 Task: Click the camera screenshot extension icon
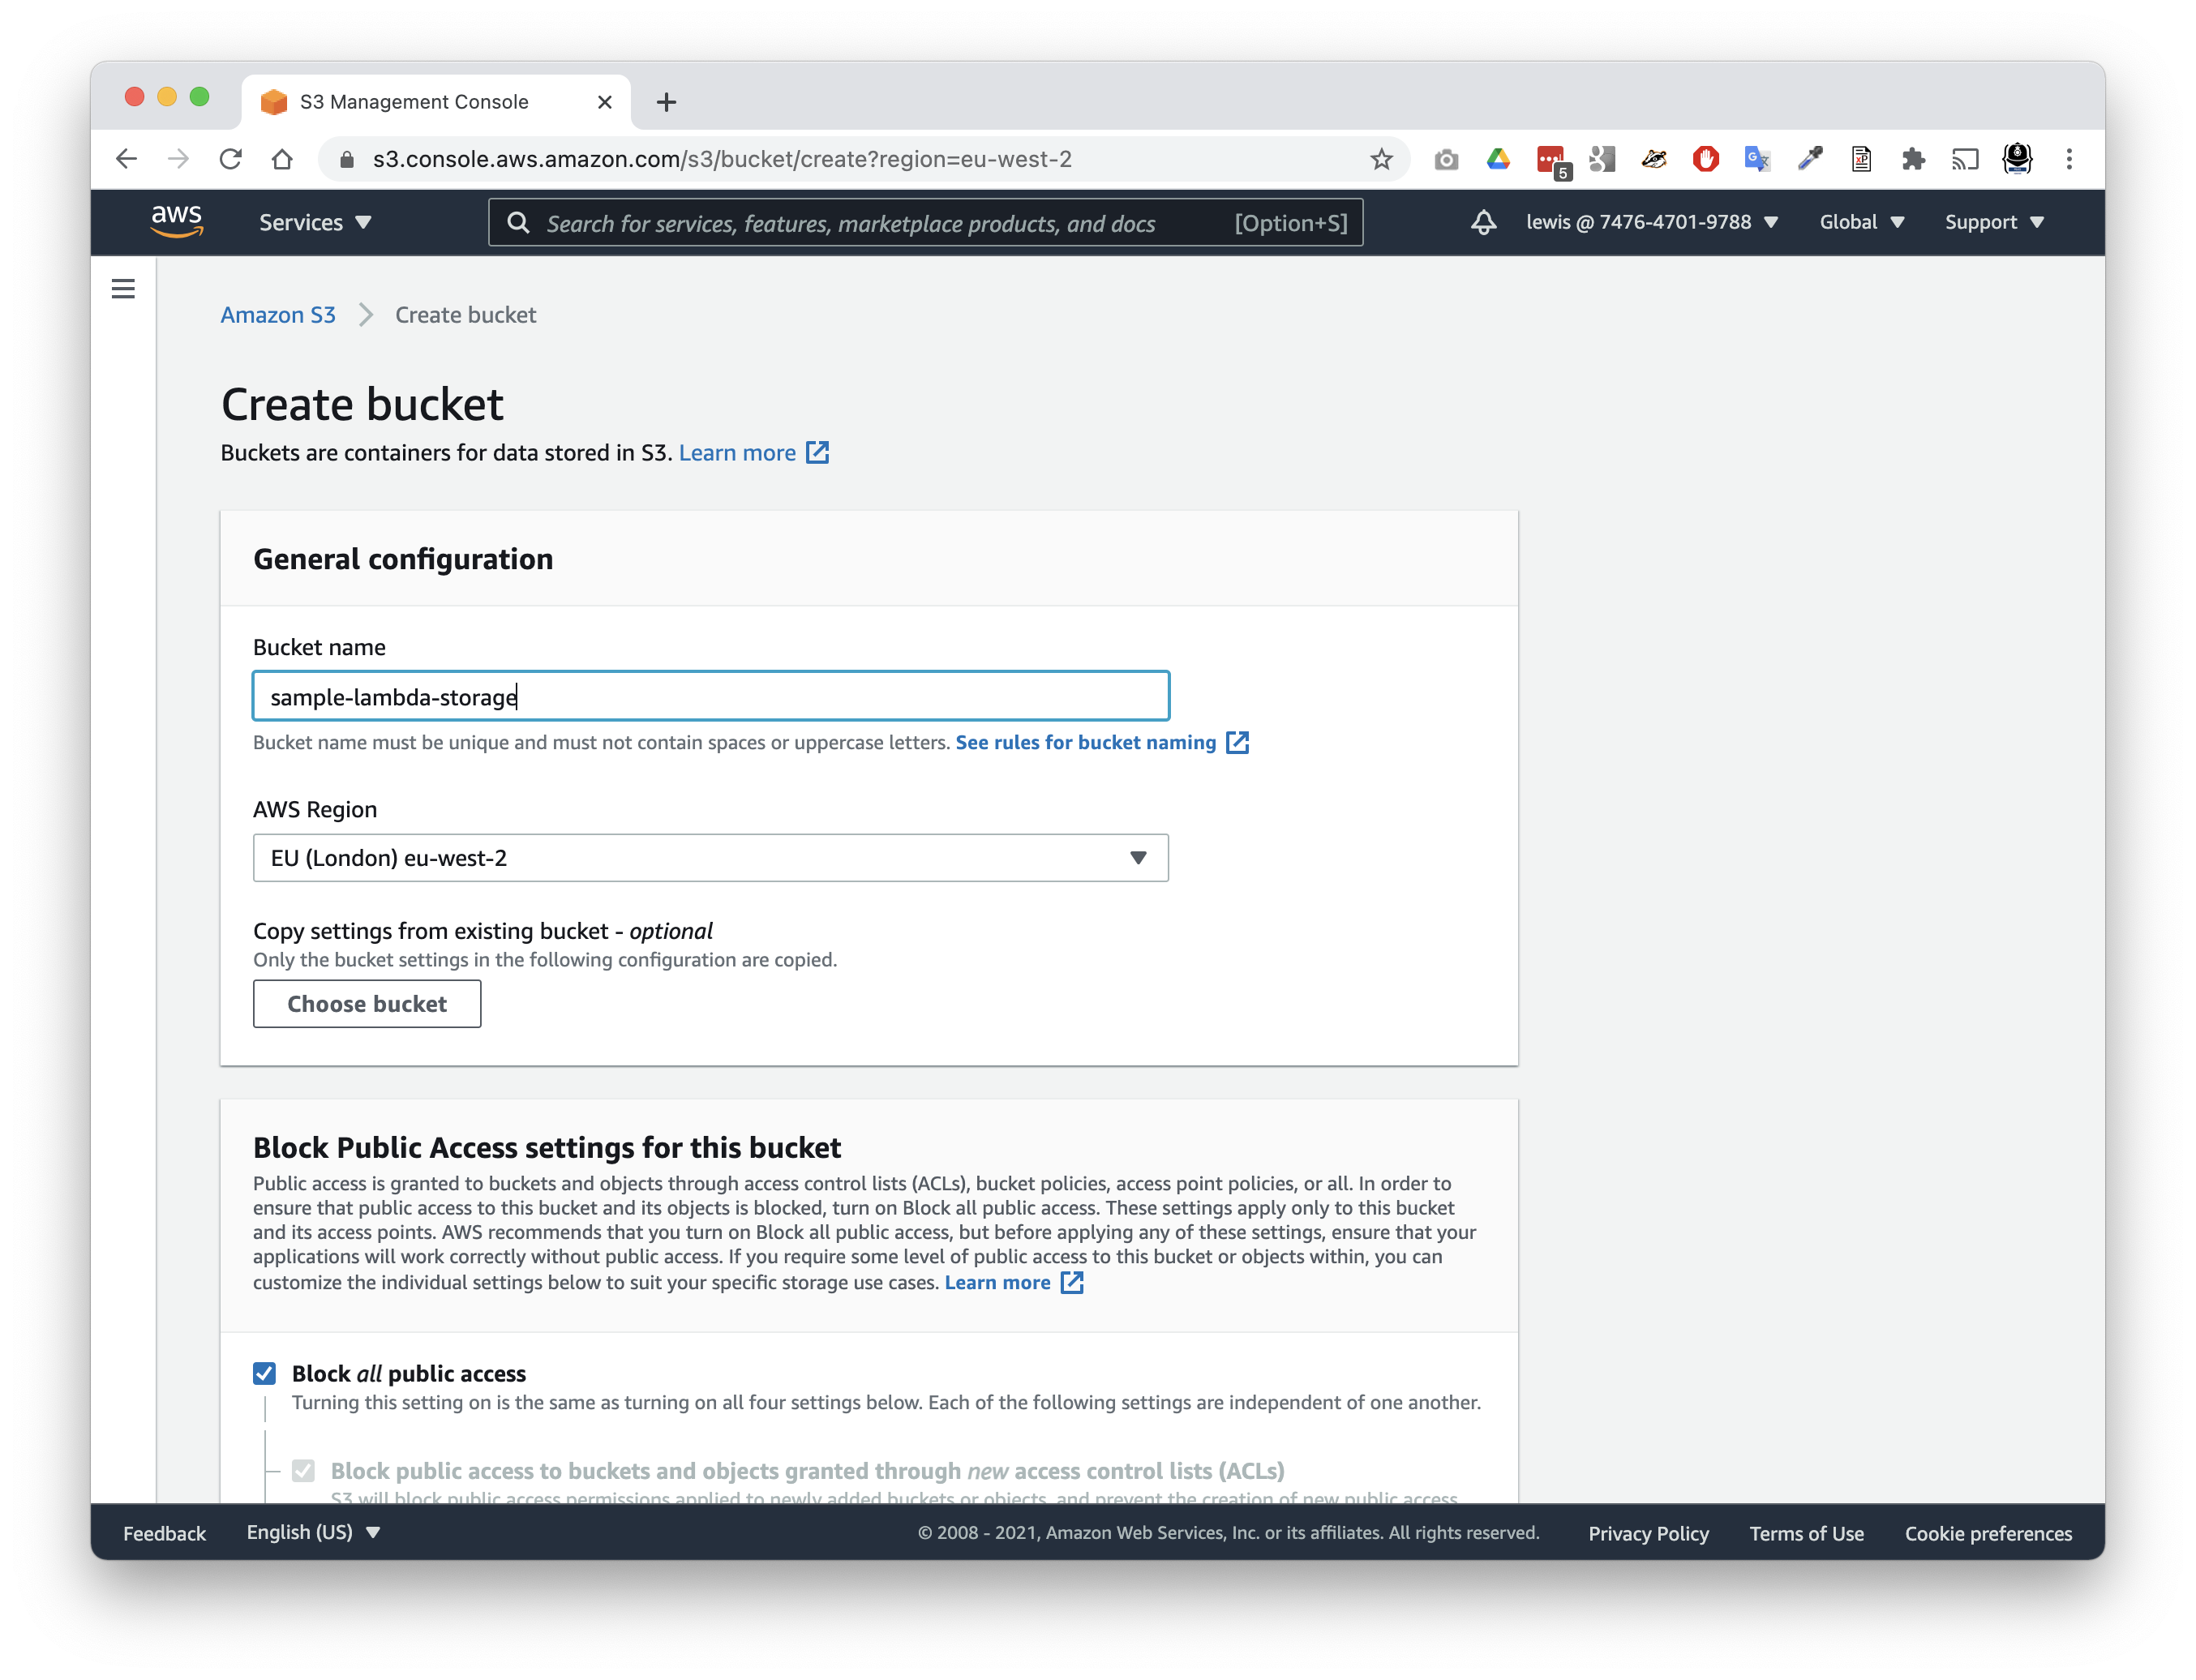(x=1446, y=159)
